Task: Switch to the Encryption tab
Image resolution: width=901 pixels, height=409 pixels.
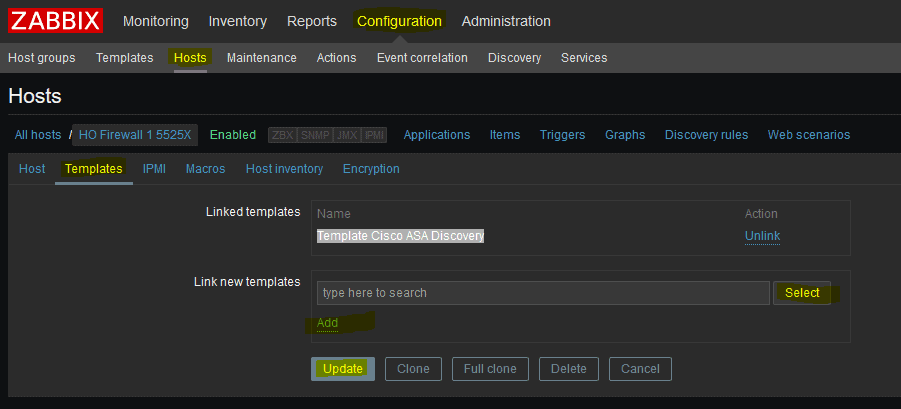Action: 371,169
